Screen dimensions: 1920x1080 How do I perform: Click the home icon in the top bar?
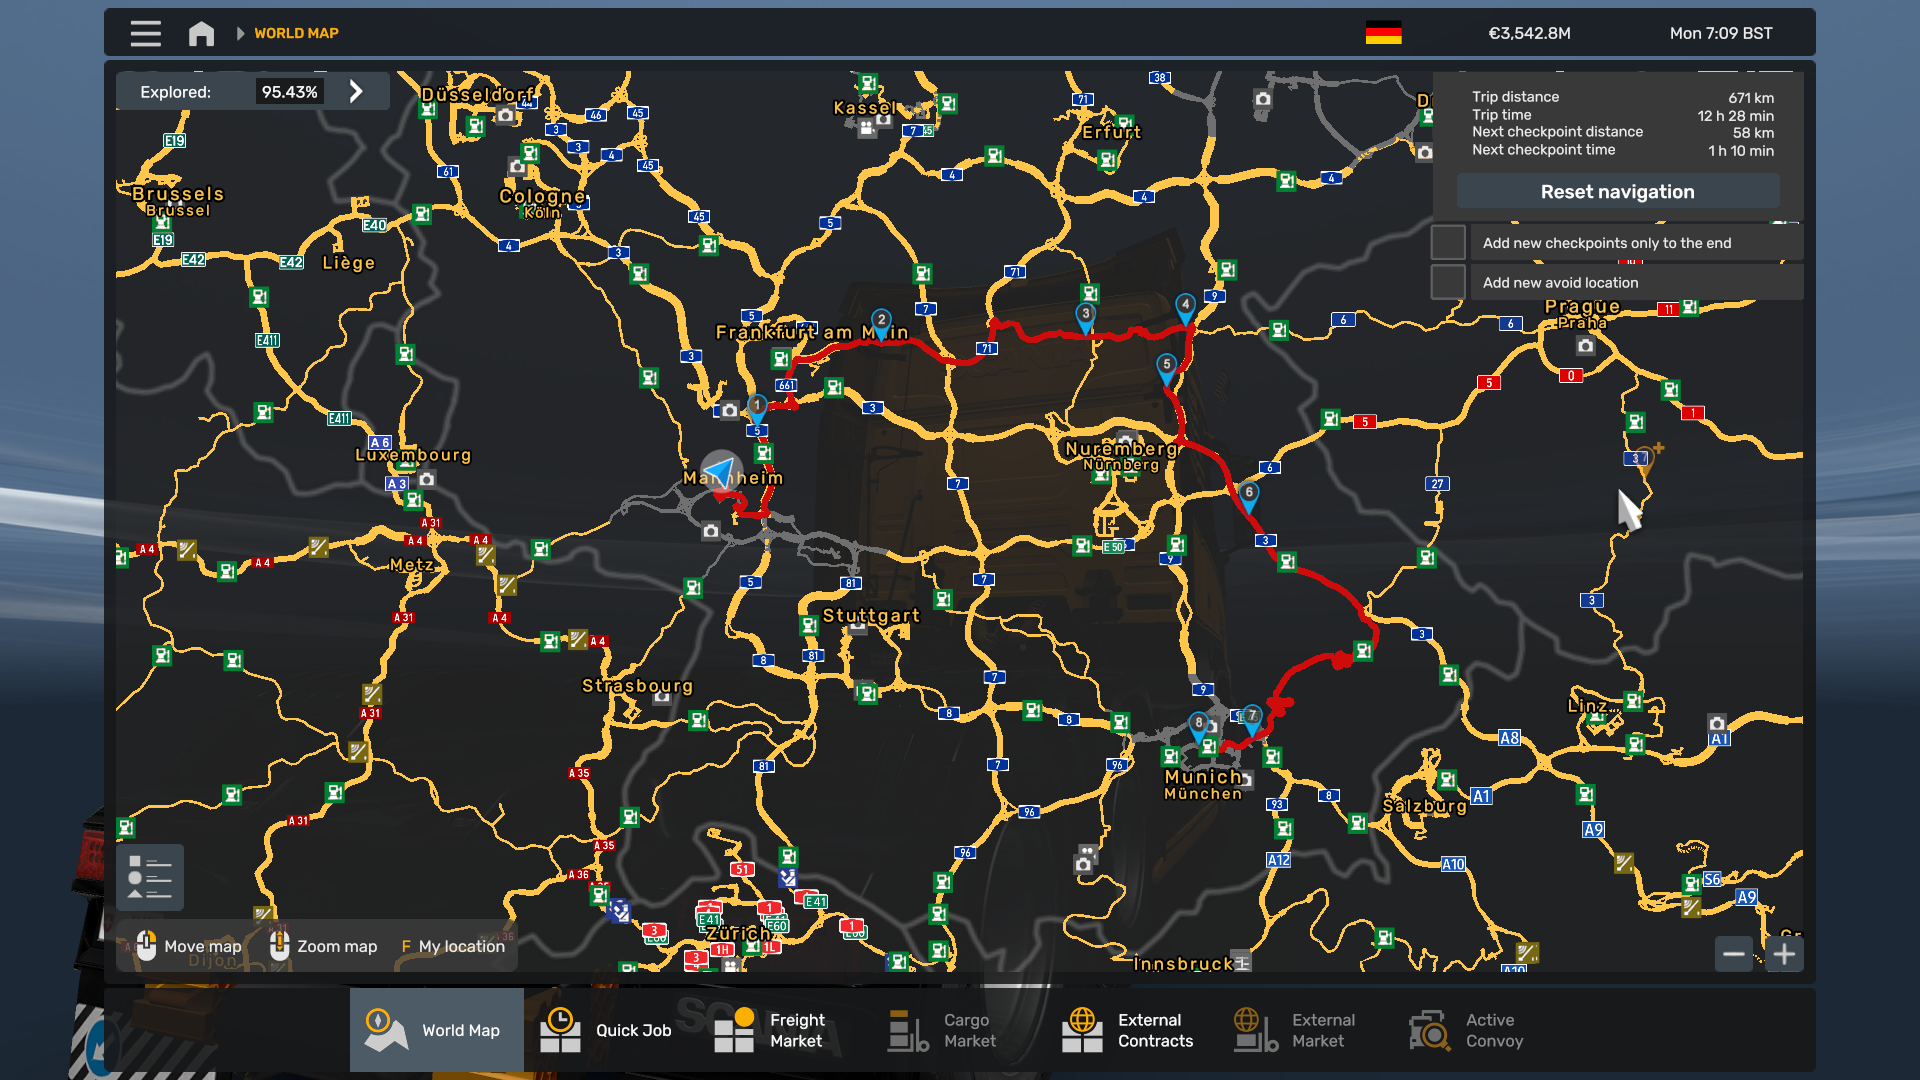tap(201, 33)
